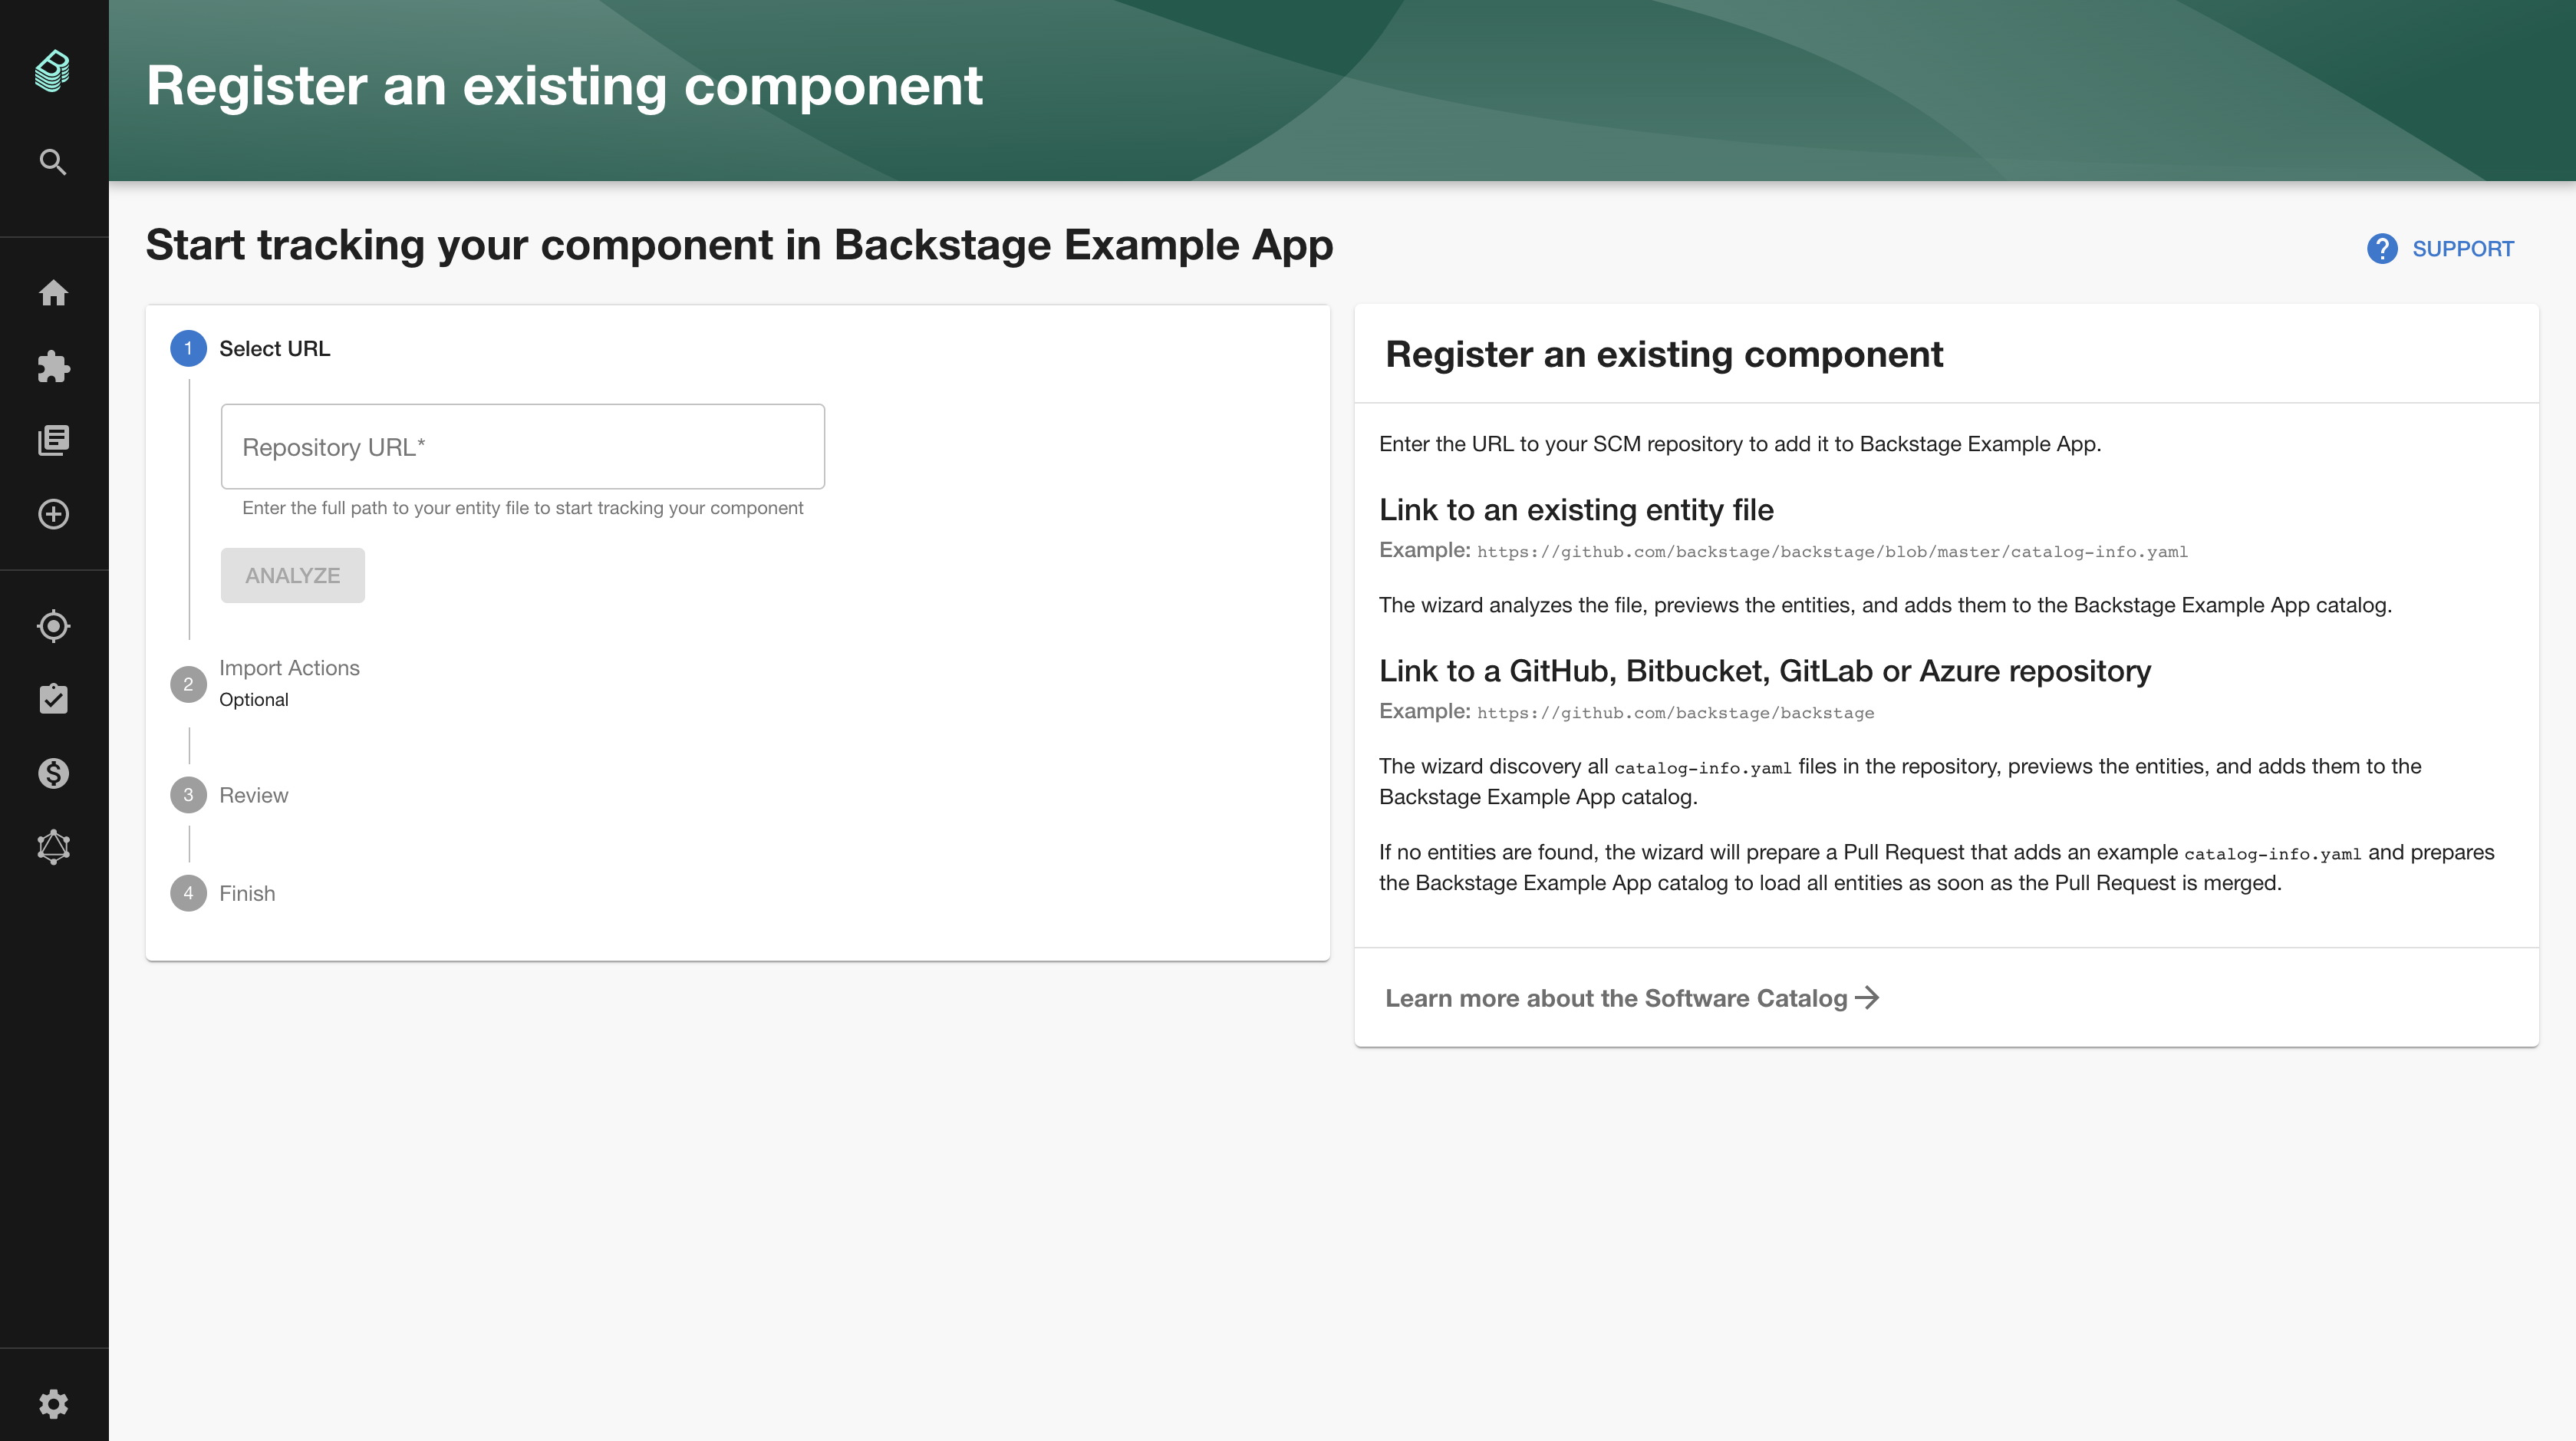Open GraphiQL icon in sidebar

(x=53, y=847)
